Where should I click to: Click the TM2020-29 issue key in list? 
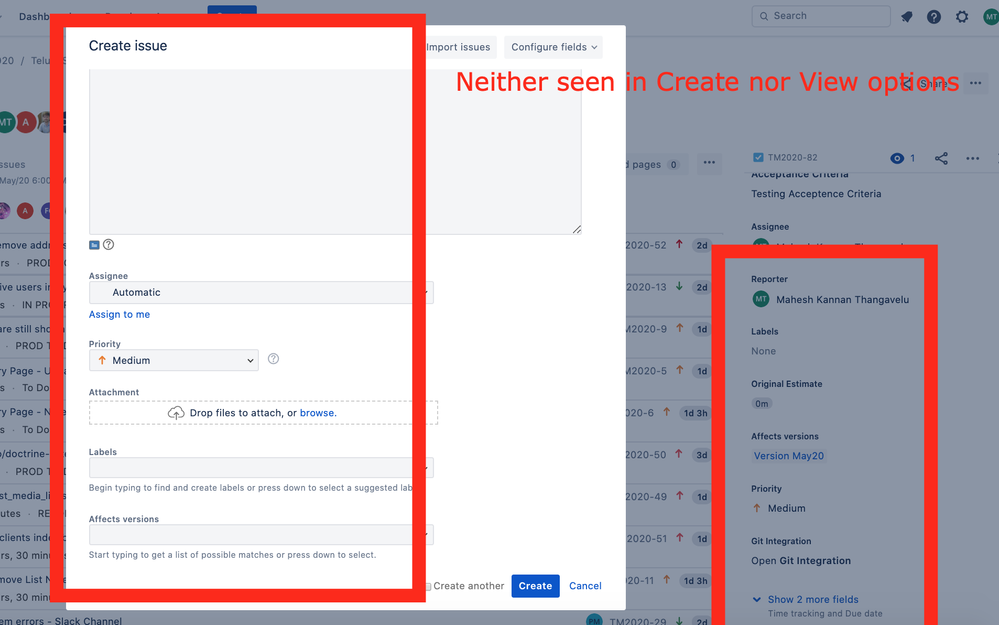coord(638,621)
